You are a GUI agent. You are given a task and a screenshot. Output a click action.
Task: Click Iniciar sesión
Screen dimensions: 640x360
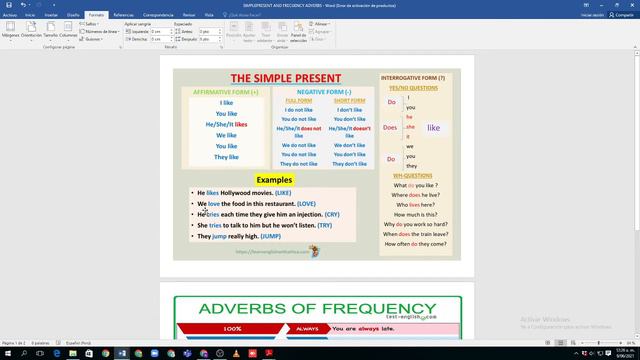click(592, 15)
